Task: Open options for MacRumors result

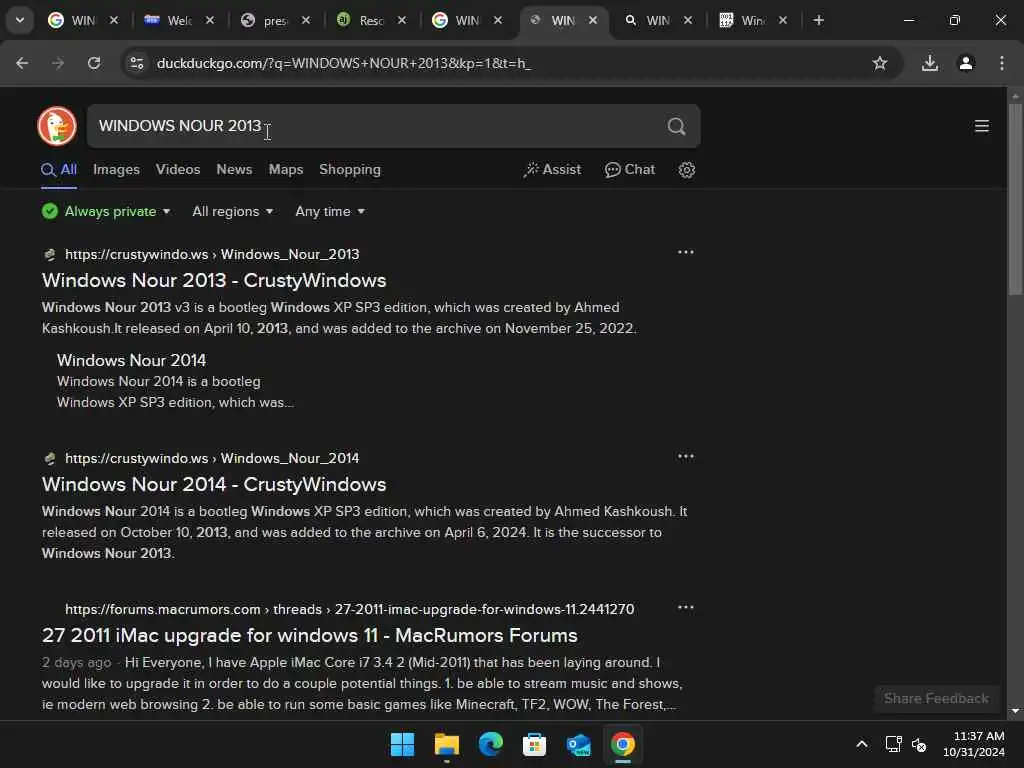Action: pyautogui.click(x=686, y=607)
